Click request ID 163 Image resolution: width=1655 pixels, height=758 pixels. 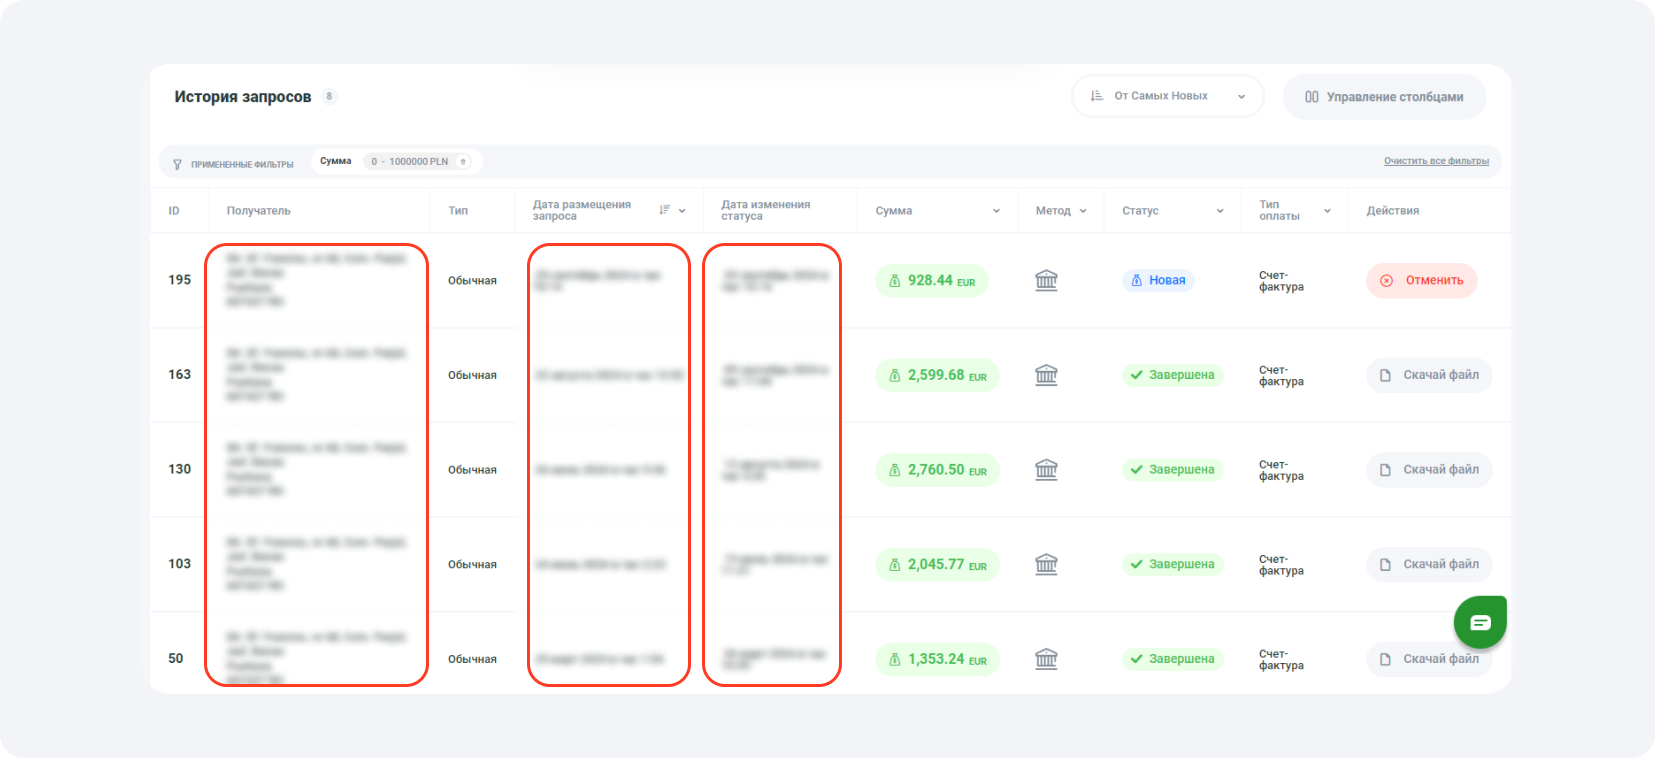point(179,375)
